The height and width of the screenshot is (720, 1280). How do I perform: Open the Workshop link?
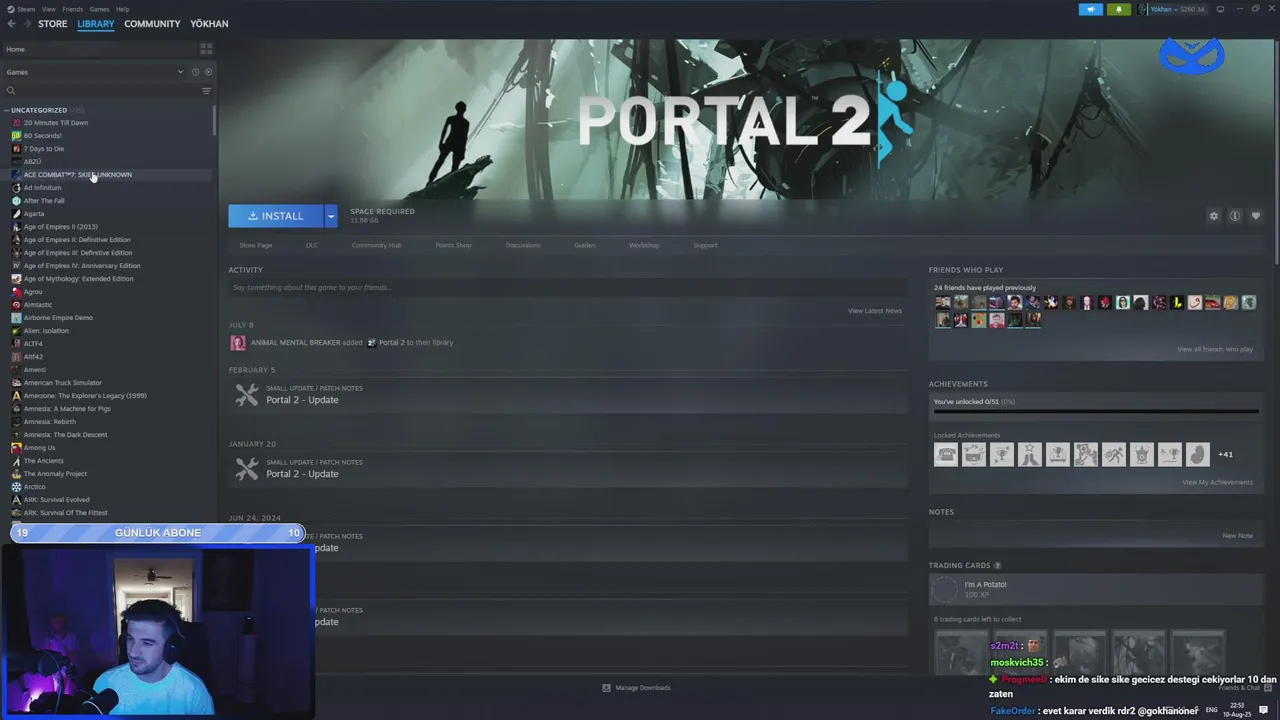pos(644,245)
